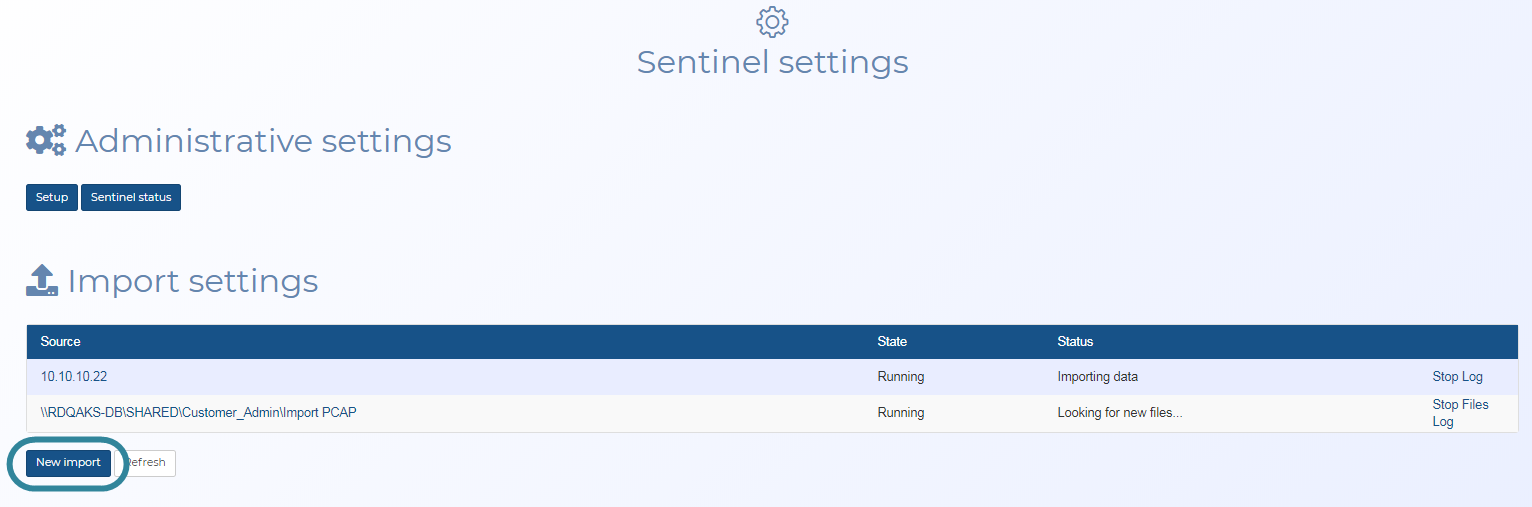Open the Log for 10.10.10.22 import

coord(1472,377)
